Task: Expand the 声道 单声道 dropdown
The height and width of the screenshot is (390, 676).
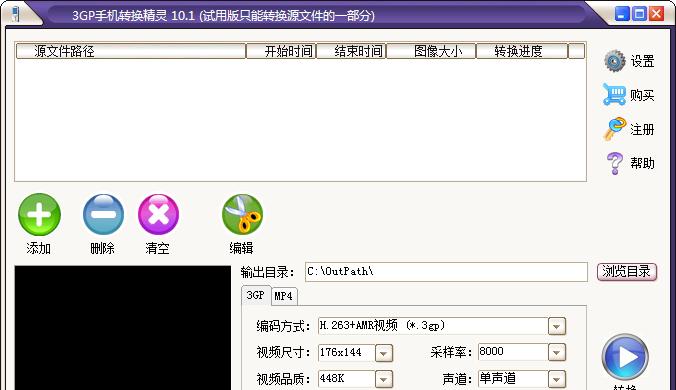Action: (557, 379)
